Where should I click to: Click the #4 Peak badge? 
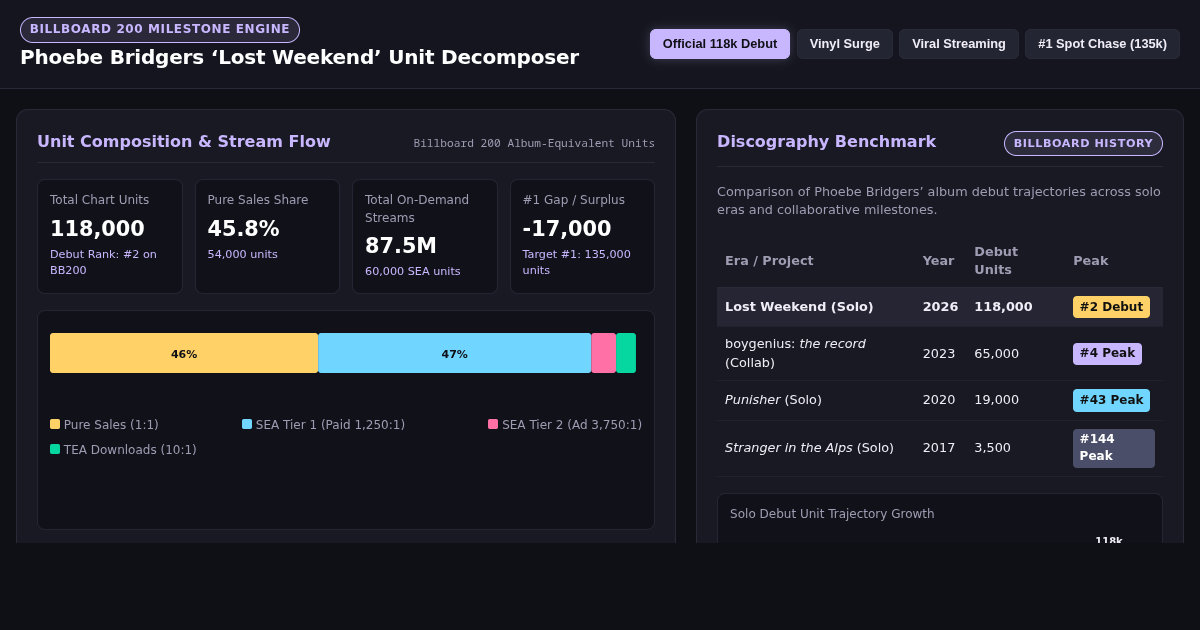click(x=1107, y=354)
